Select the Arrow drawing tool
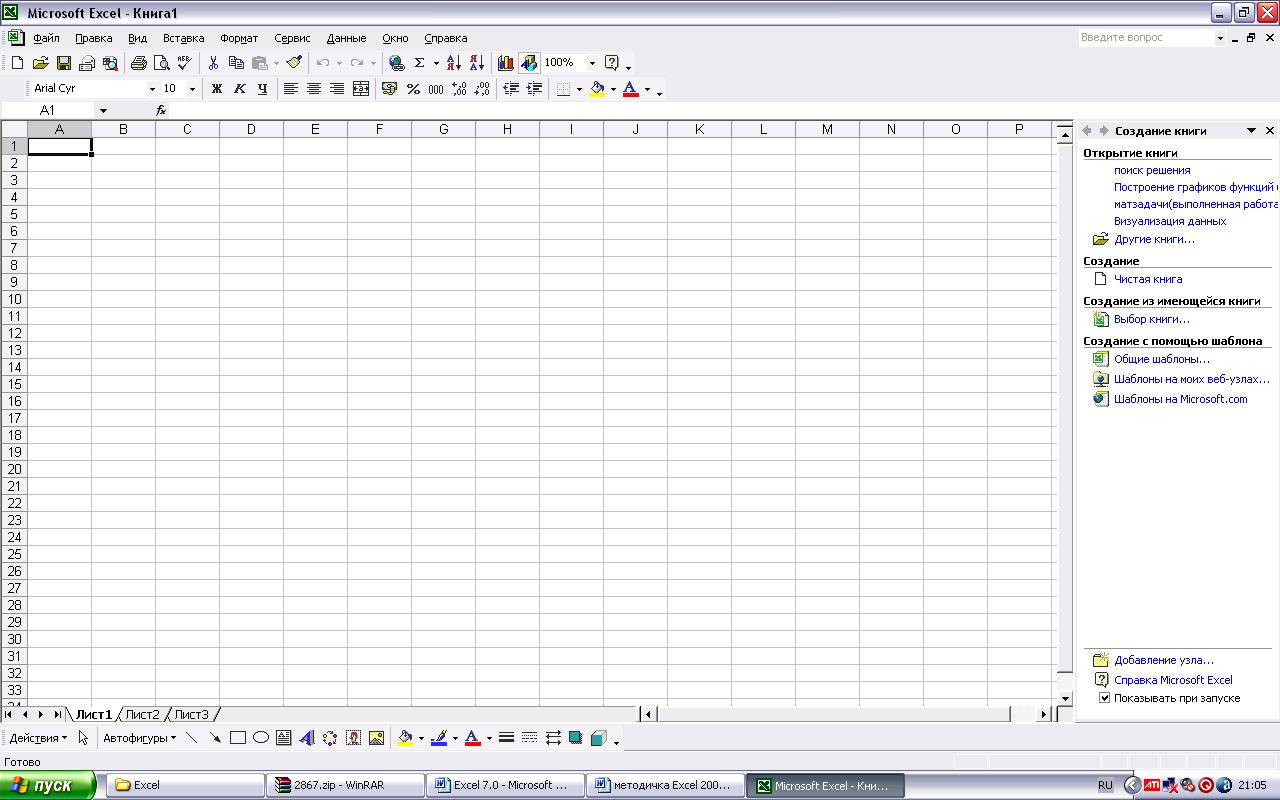 pos(215,738)
